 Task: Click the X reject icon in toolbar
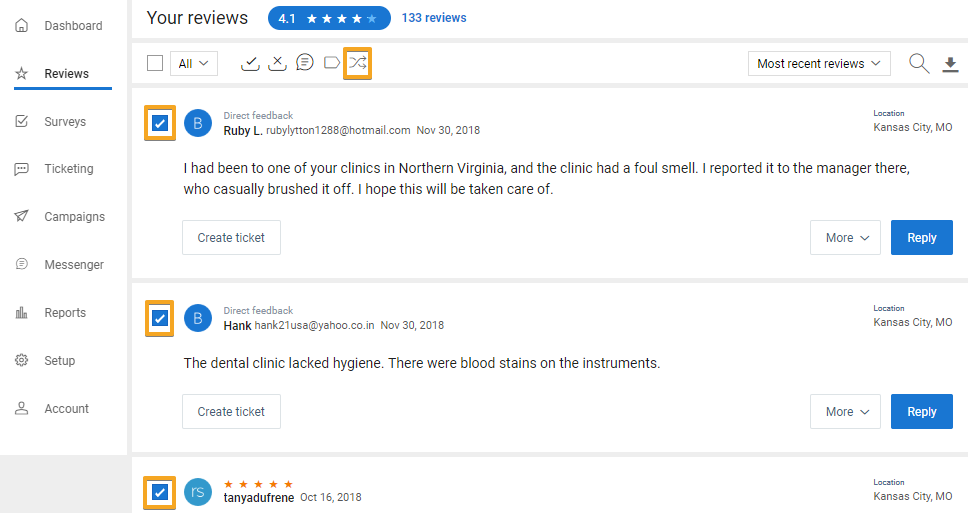coord(278,63)
